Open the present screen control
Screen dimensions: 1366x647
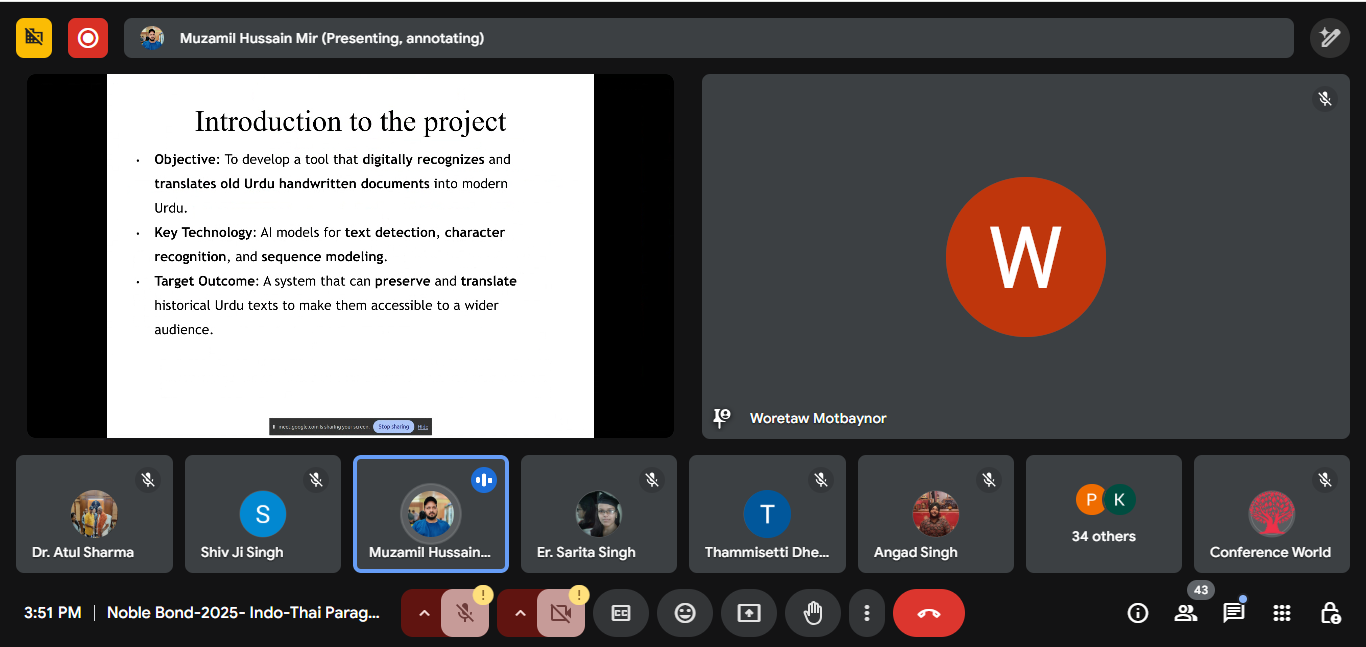(749, 612)
